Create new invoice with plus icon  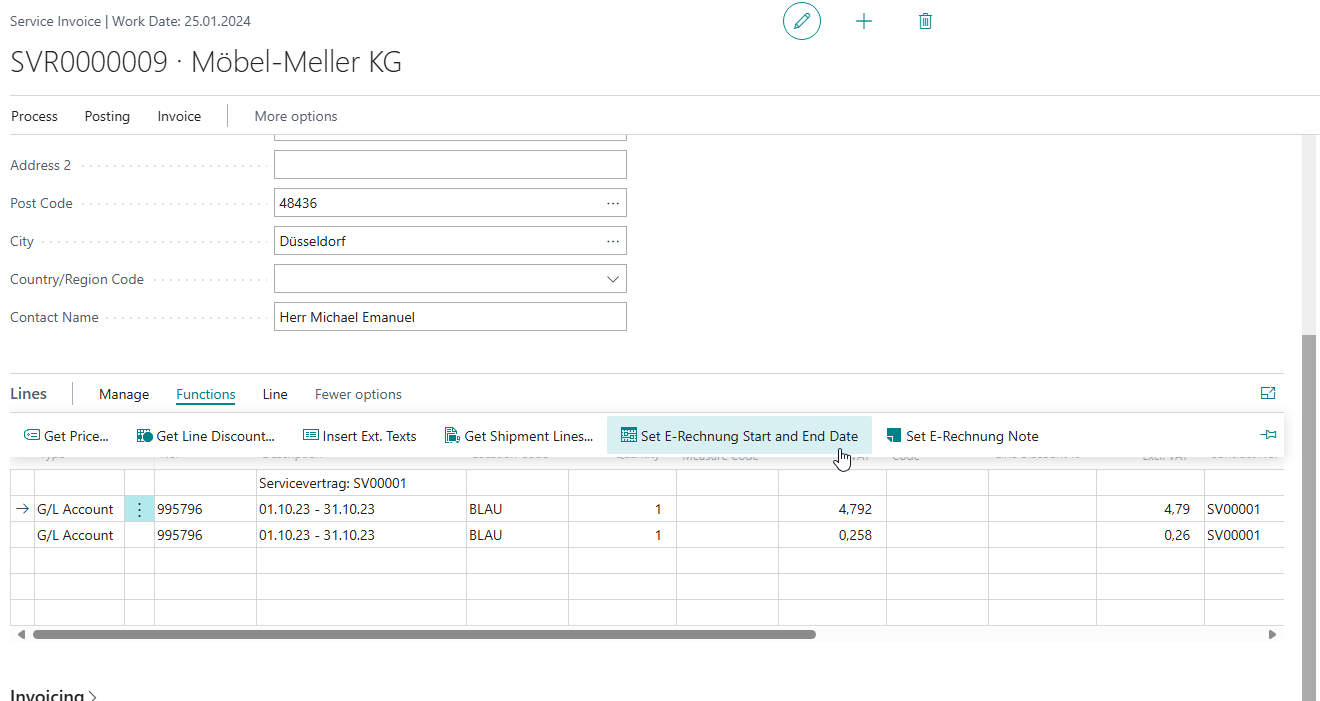coord(864,21)
